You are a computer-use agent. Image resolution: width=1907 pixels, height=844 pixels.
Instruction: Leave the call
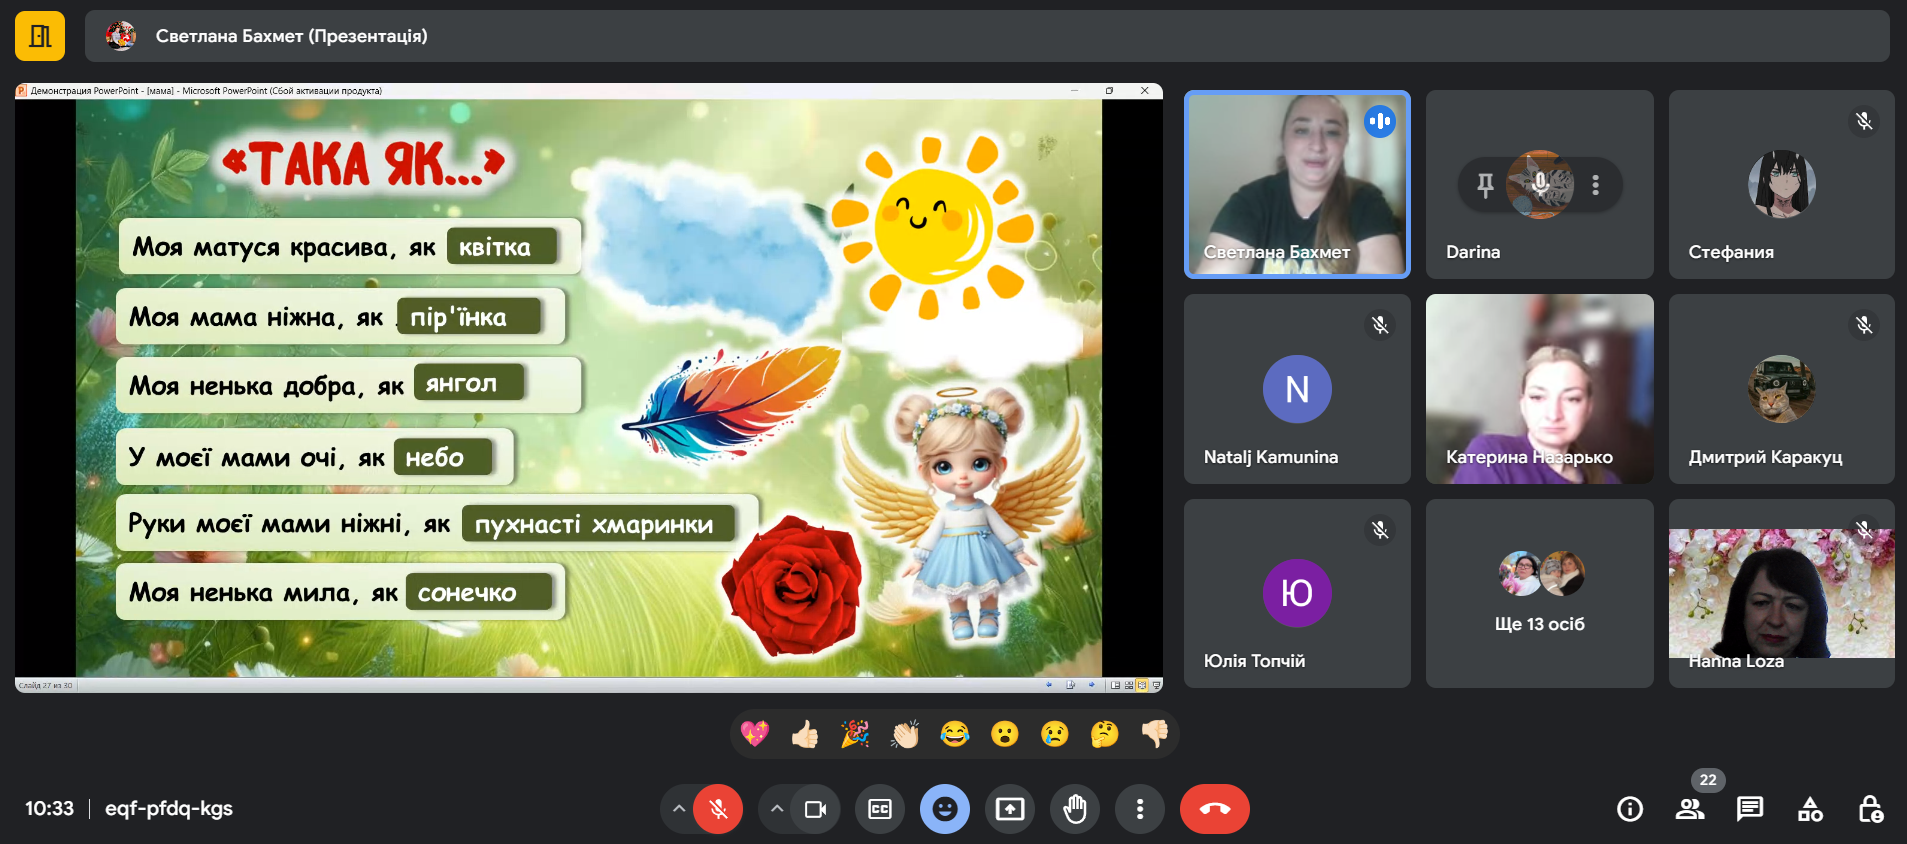pos(1214,809)
